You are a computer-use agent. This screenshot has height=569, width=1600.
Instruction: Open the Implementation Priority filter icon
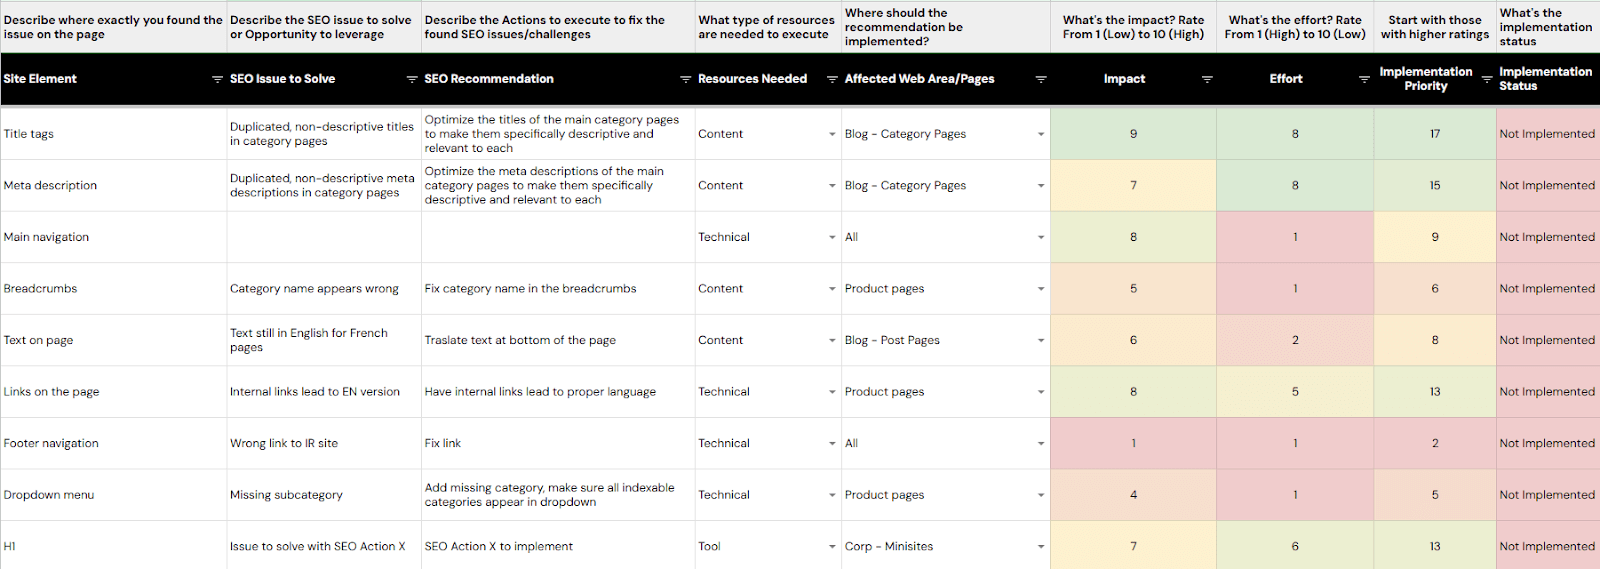click(1487, 79)
